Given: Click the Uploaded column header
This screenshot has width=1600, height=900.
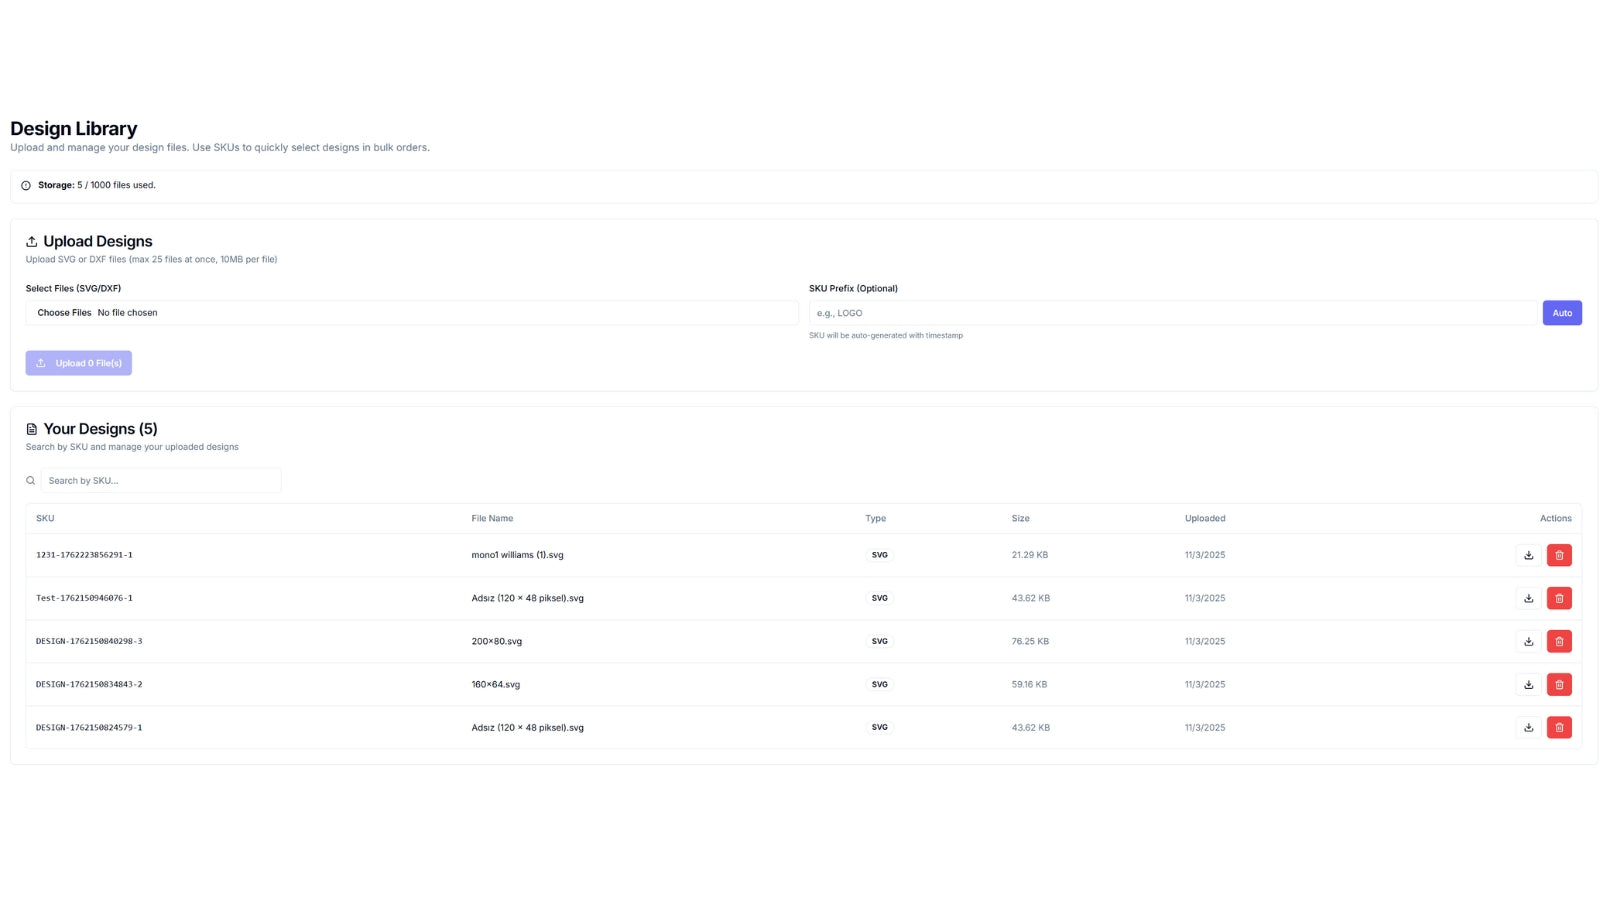Looking at the screenshot, I should click(x=1205, y=518).
